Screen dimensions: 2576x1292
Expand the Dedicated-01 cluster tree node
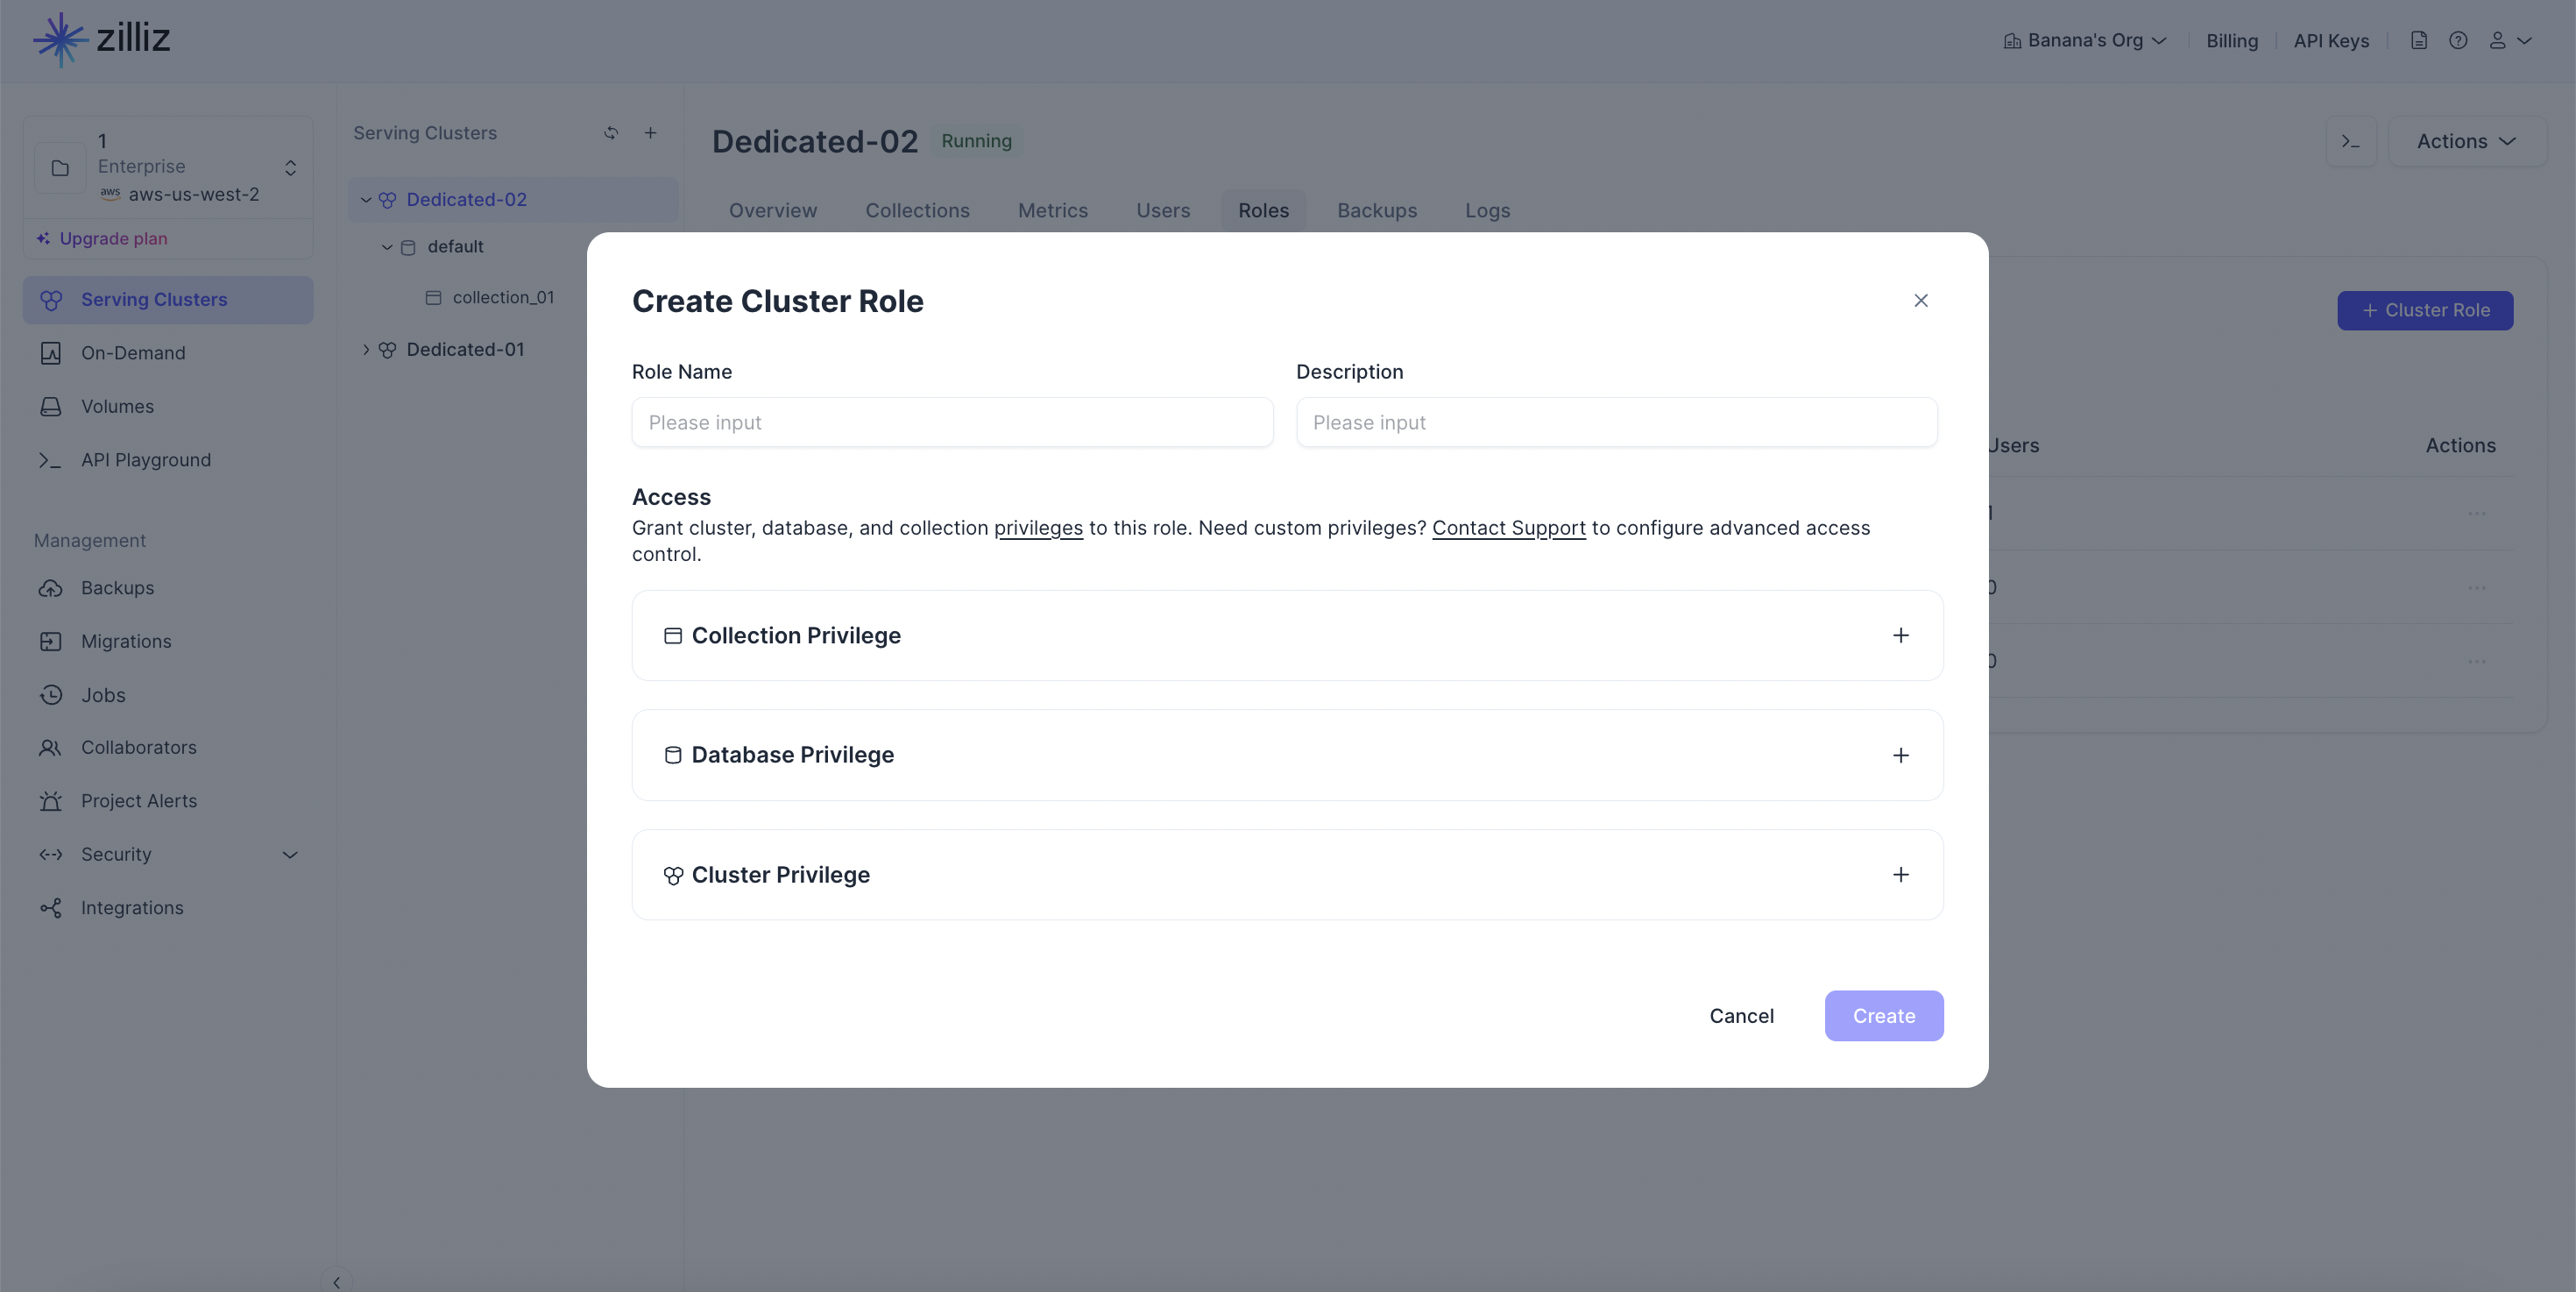click(366, 350)
